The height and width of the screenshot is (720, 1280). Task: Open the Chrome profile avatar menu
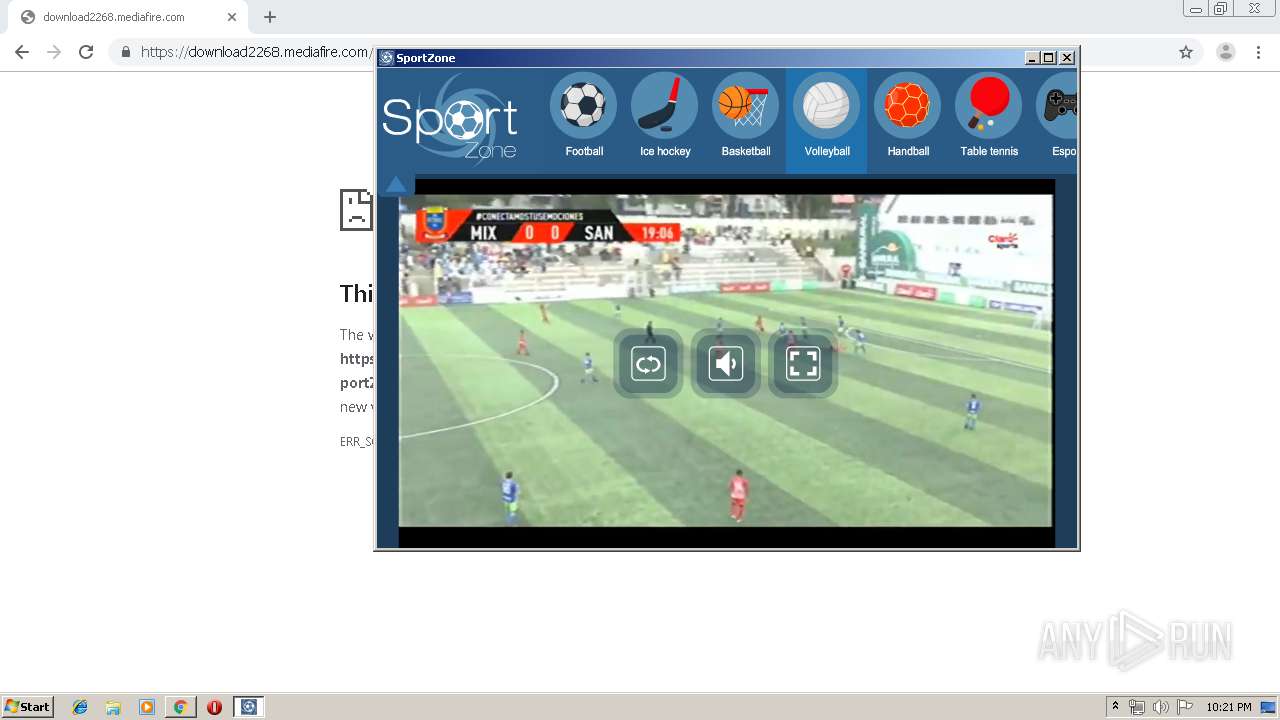tap(1226, 52)
